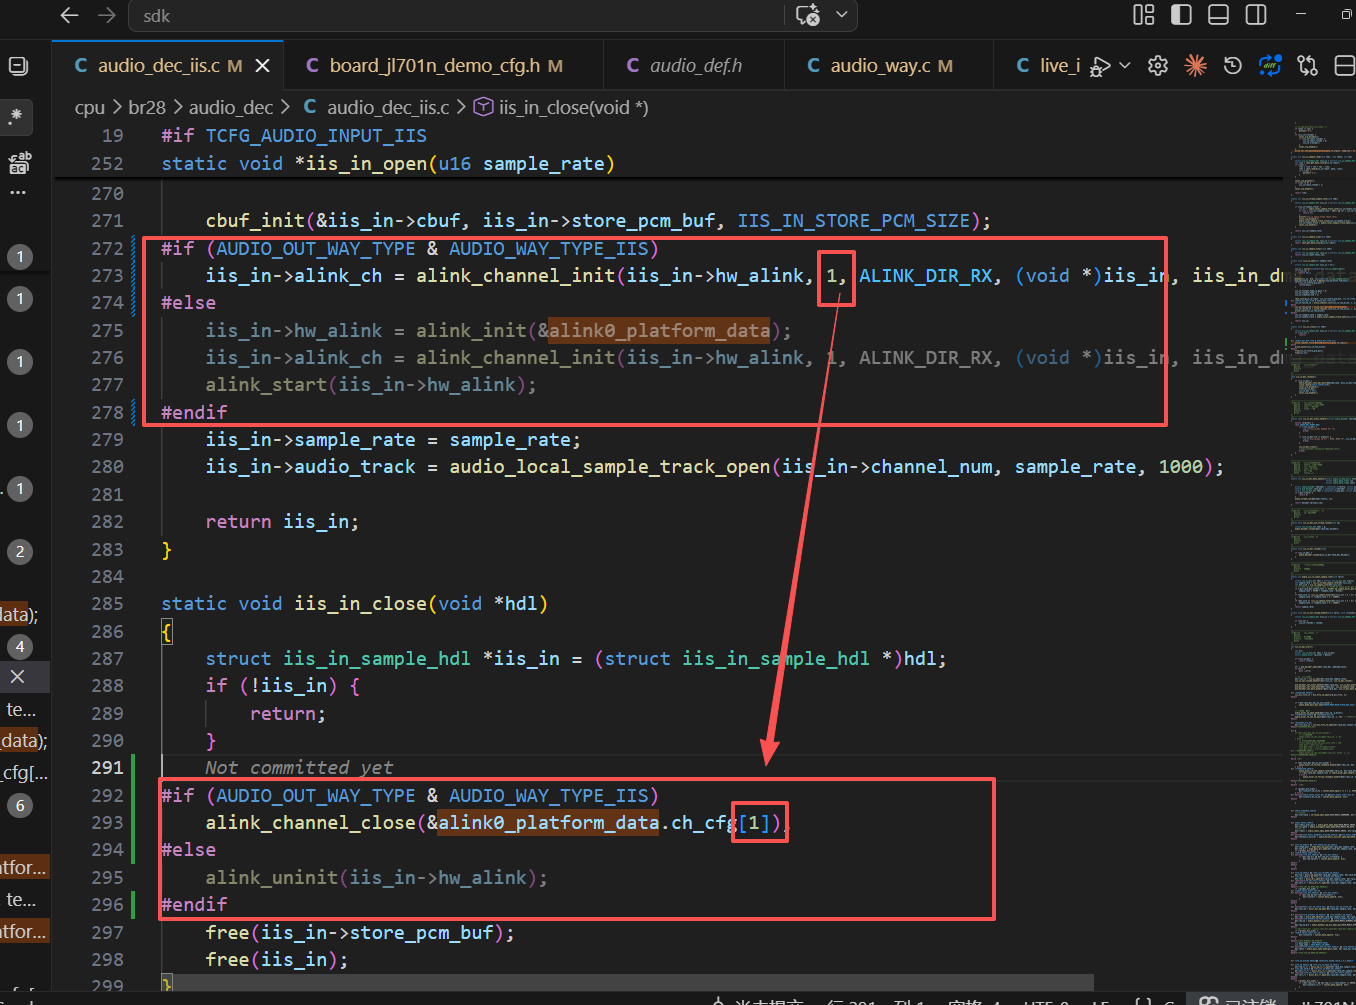Expand the run/debug dropdown arrow
The height and width of the screenshot is (1005, 1356).
coord(1125,66)
